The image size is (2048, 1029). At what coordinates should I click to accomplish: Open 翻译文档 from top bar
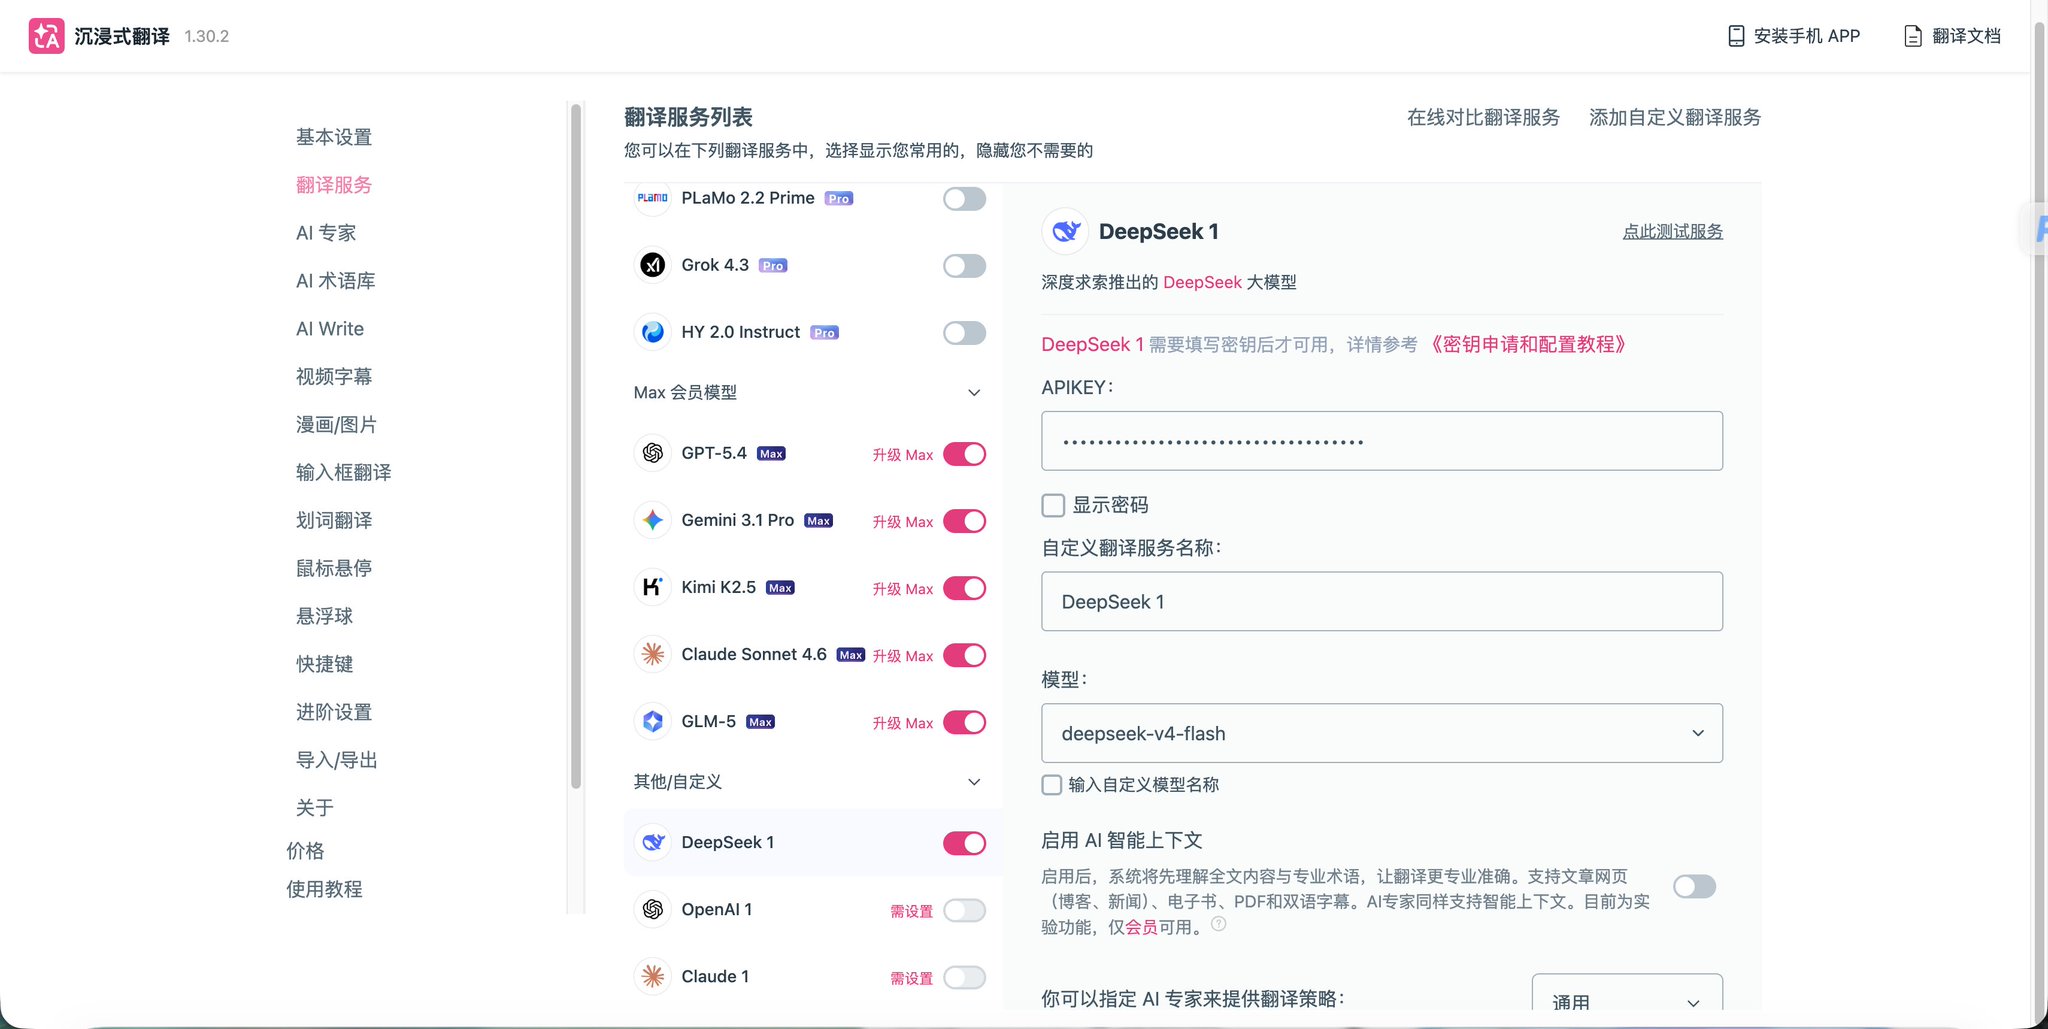[x=1952, y=36]
